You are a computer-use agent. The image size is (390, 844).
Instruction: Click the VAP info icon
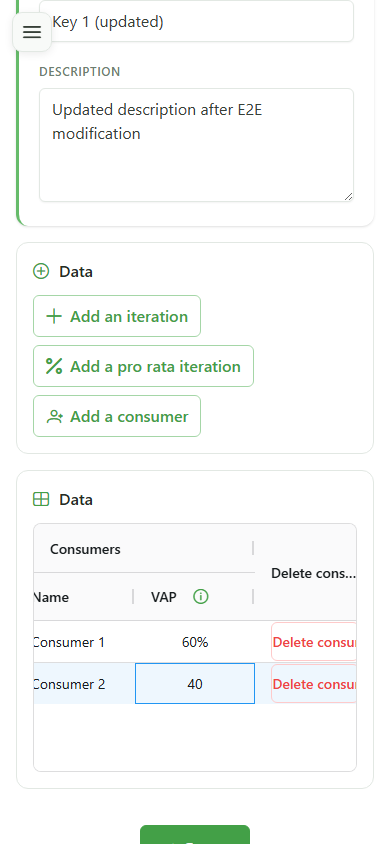pyautogui.click(x=201, y=596)
